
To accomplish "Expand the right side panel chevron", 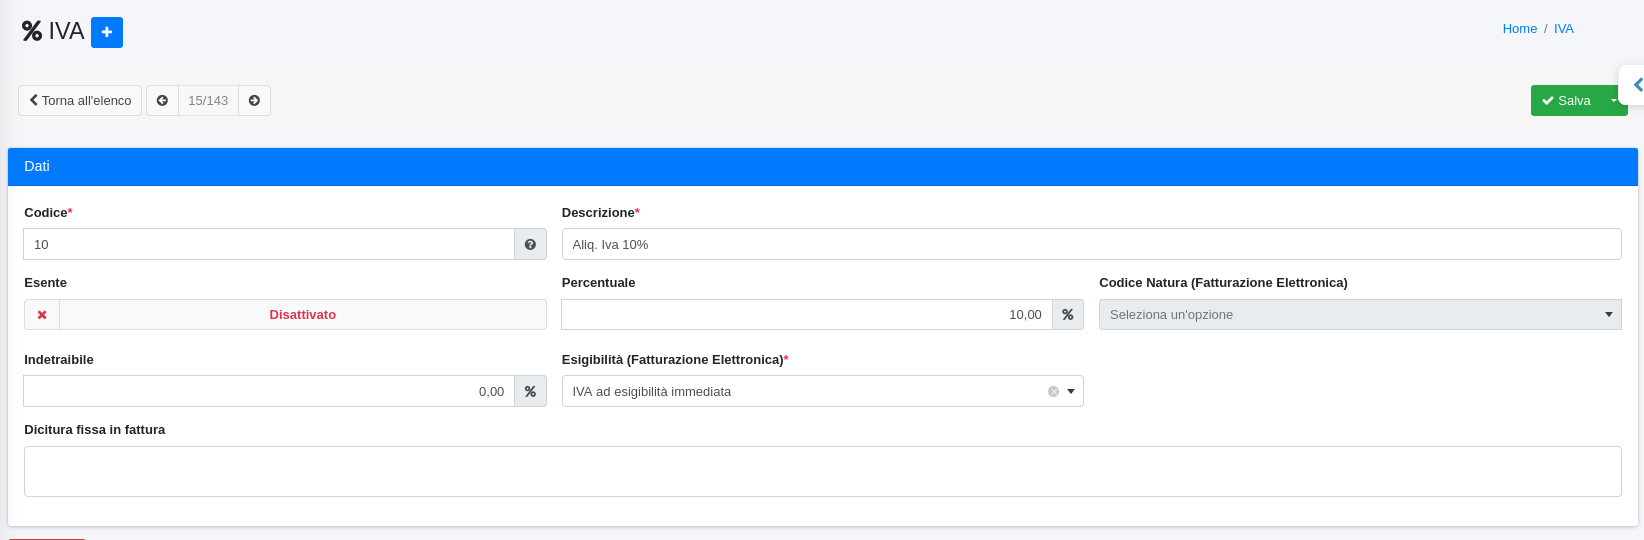I will (x=1636, y=86).
